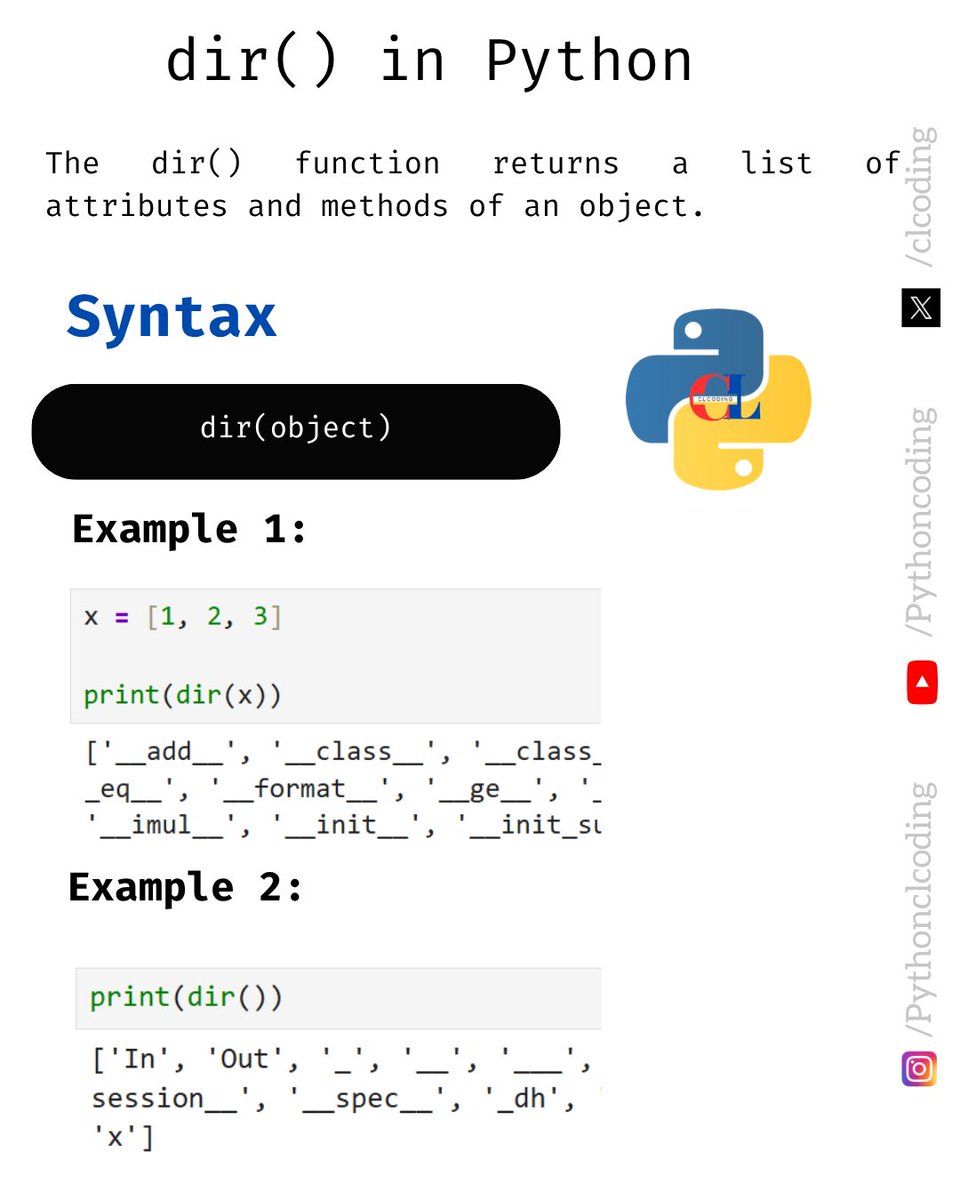Click the Python CL Coding logo

(718, 399)
